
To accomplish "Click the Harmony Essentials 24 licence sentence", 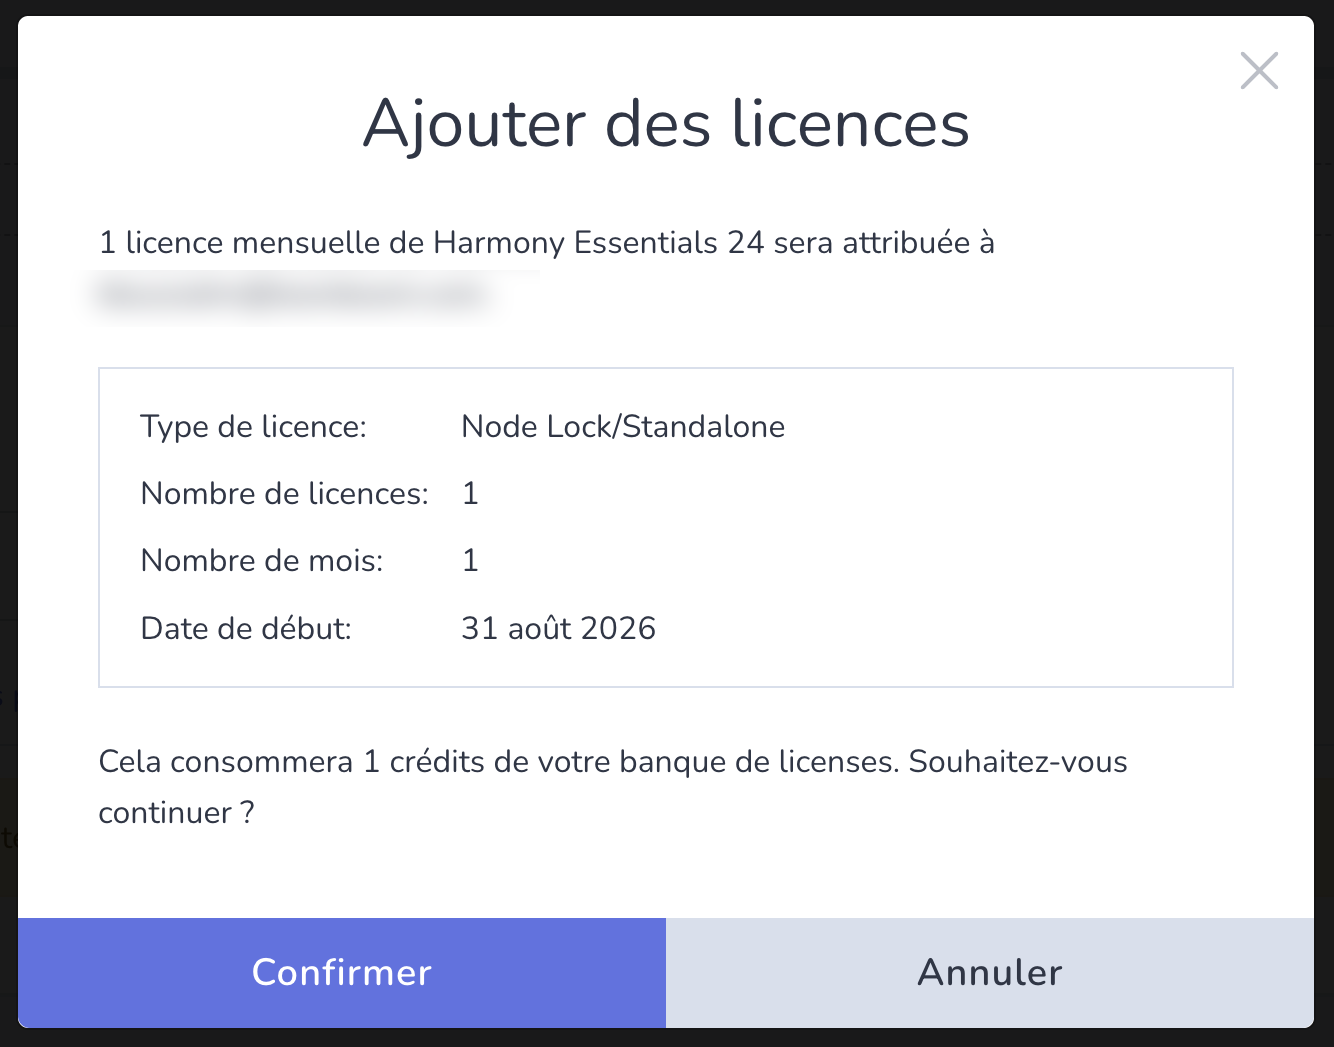I will (547, 243).
